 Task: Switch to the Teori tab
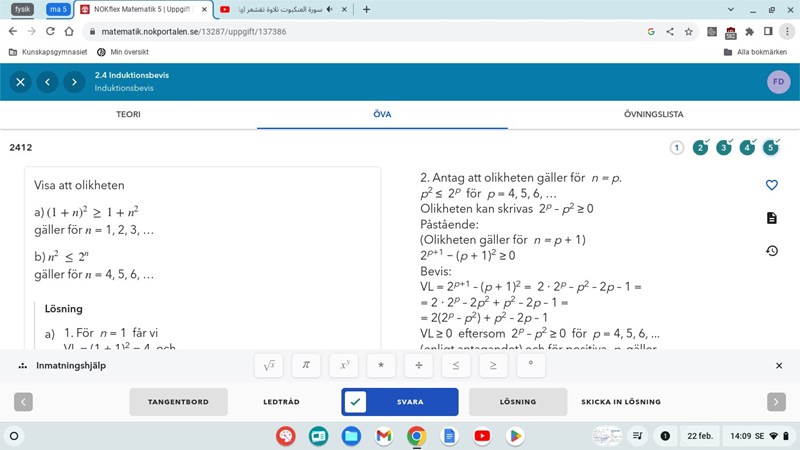click(x=128, y=114)
